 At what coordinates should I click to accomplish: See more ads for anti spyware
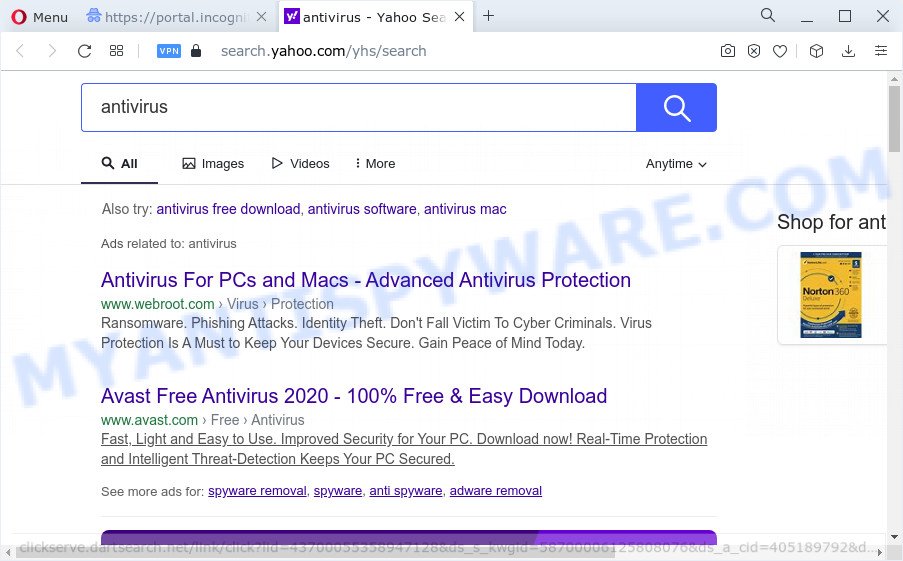tap(406, 491)
